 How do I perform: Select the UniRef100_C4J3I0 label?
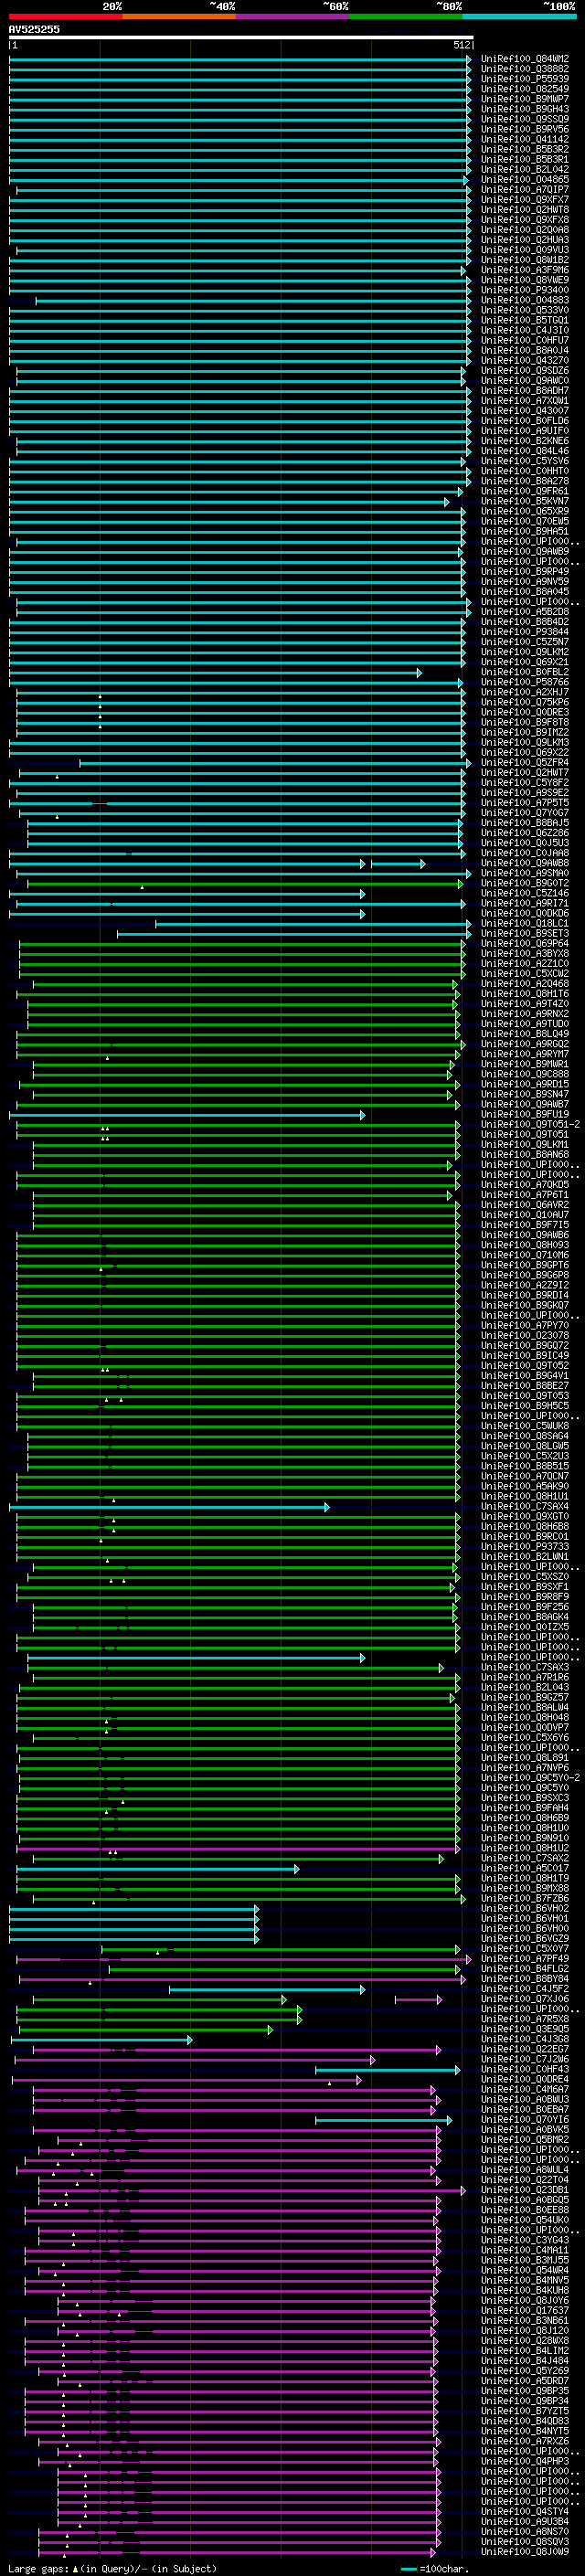[525, 330]
